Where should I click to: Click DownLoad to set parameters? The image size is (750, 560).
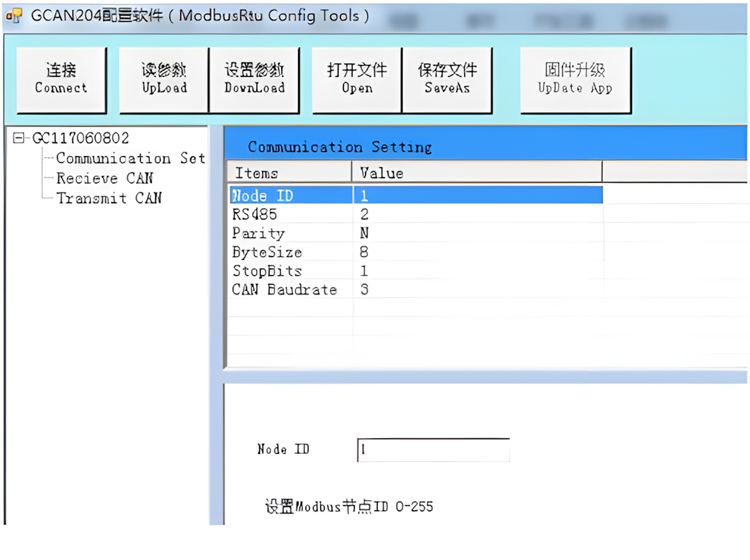click(x=254, y=77)
